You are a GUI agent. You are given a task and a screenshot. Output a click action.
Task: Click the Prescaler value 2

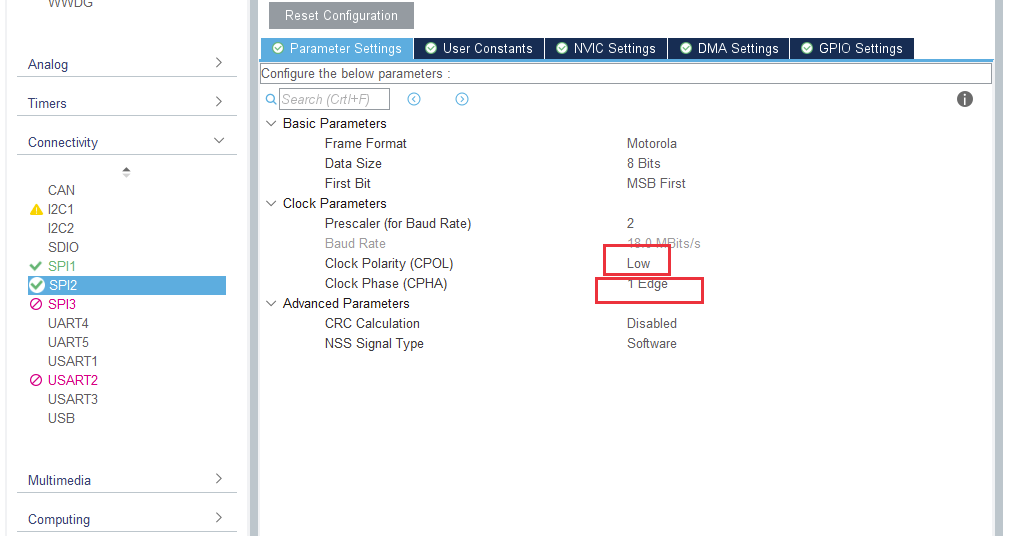coord(631,223)
